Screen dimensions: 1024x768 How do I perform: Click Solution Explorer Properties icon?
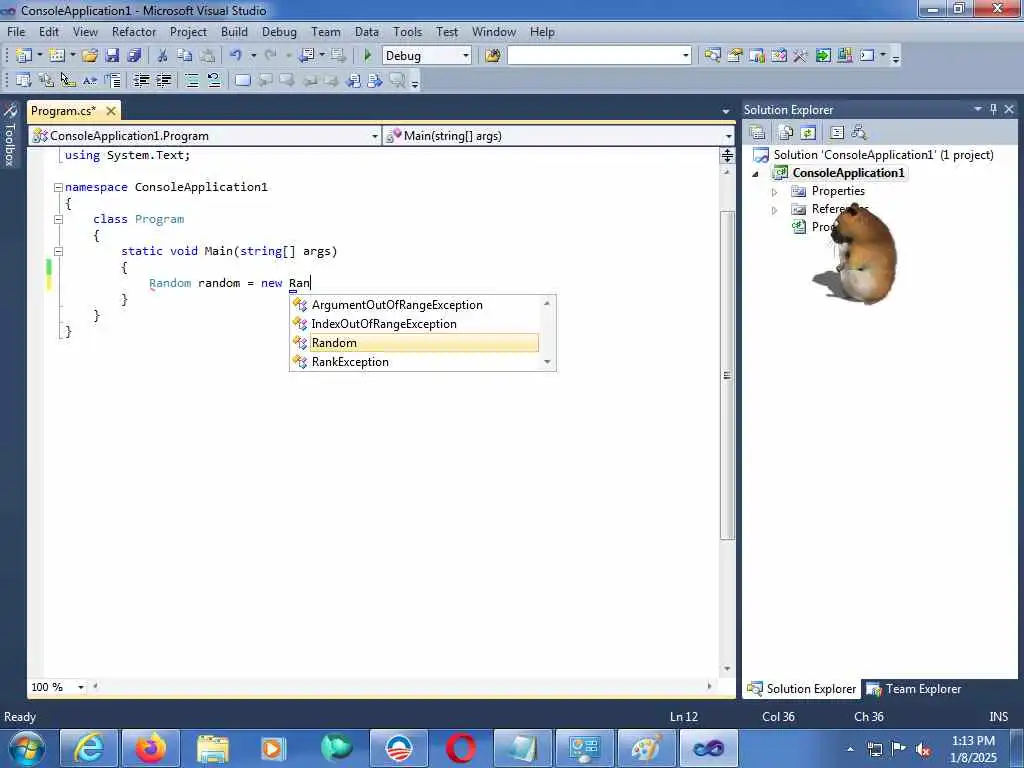click(758, 133)
